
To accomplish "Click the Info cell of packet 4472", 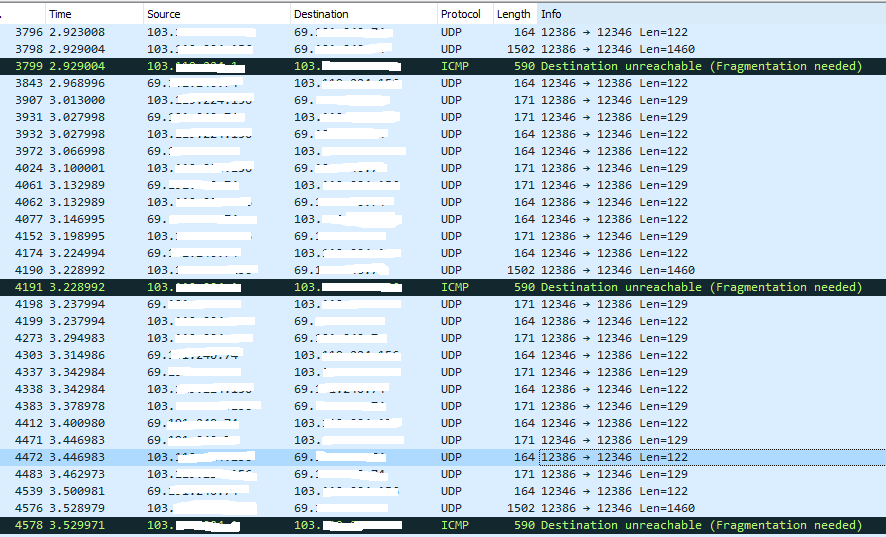I will tap(712, 457).
